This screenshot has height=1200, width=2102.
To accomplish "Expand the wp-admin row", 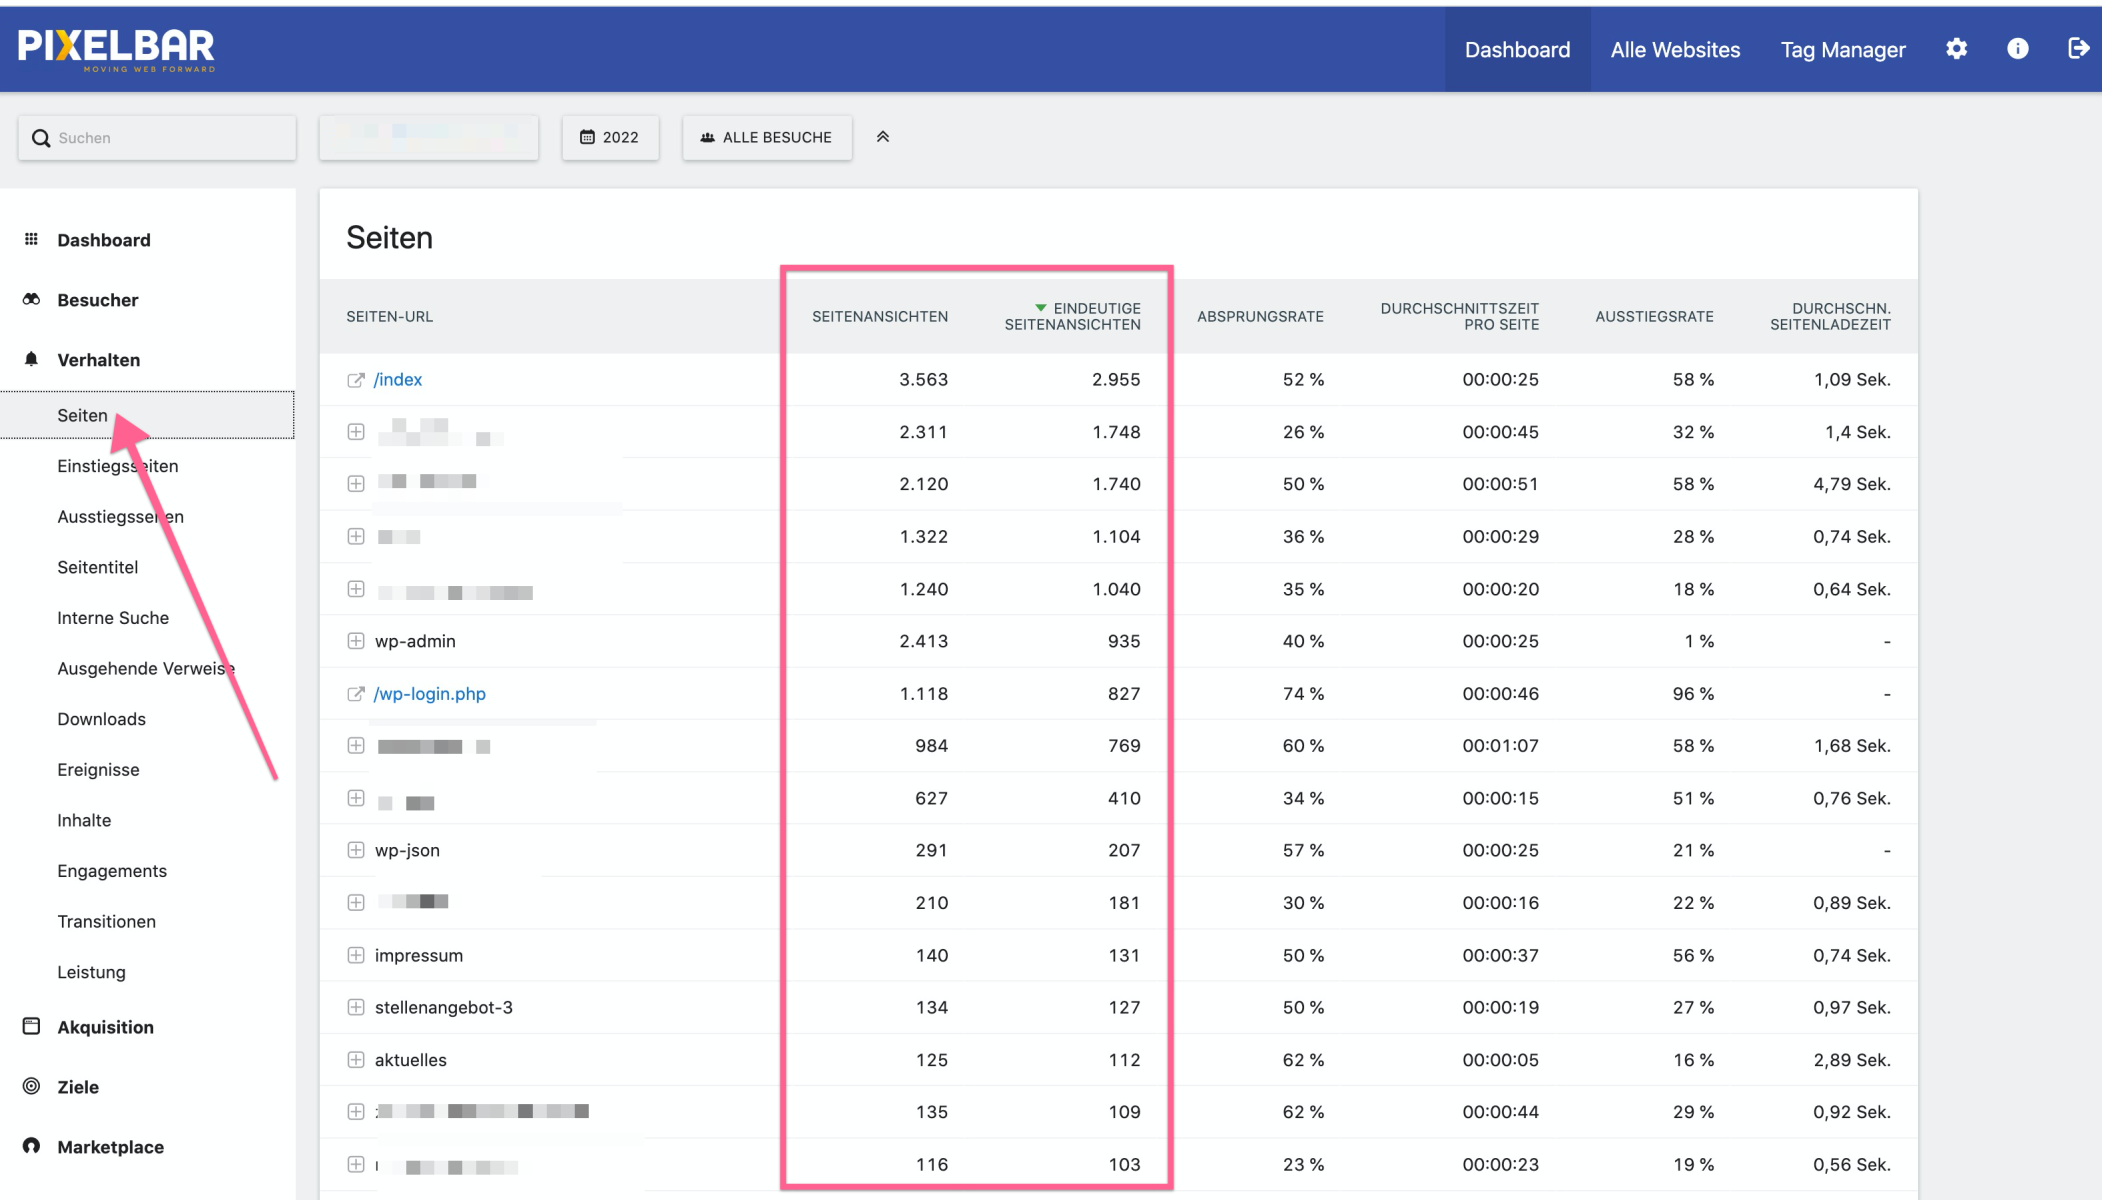I will tap(356, 641).
